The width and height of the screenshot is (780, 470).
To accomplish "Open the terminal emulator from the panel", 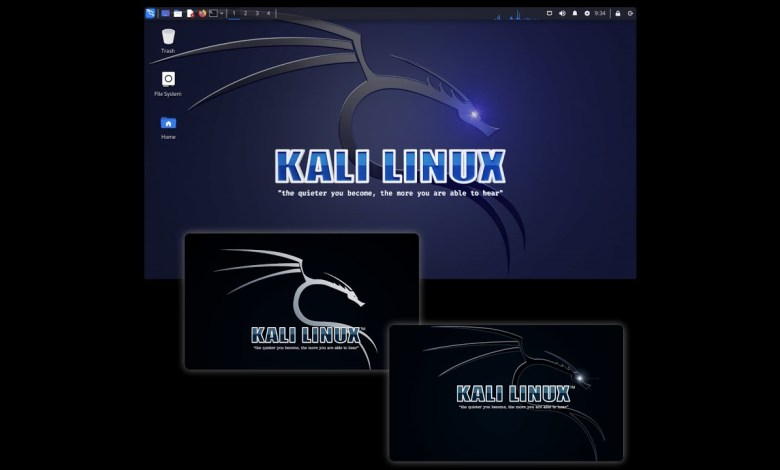I will click(x=213, y=13).
